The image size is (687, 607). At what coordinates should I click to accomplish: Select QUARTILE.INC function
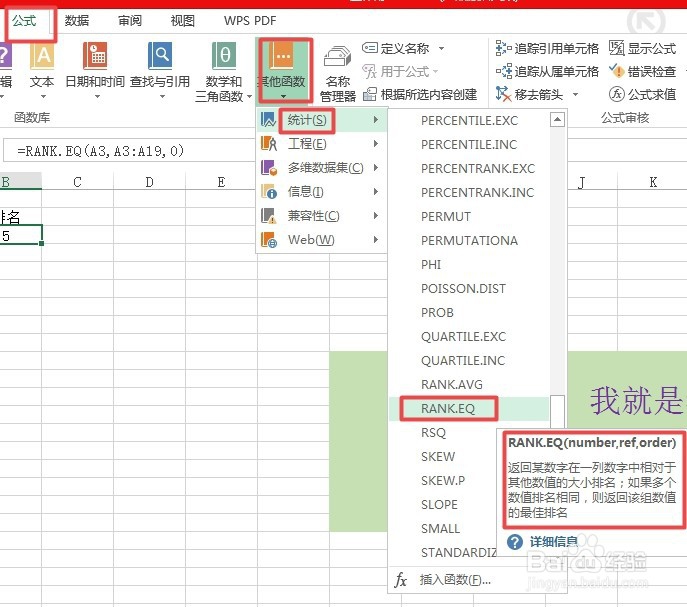point(469,361)
